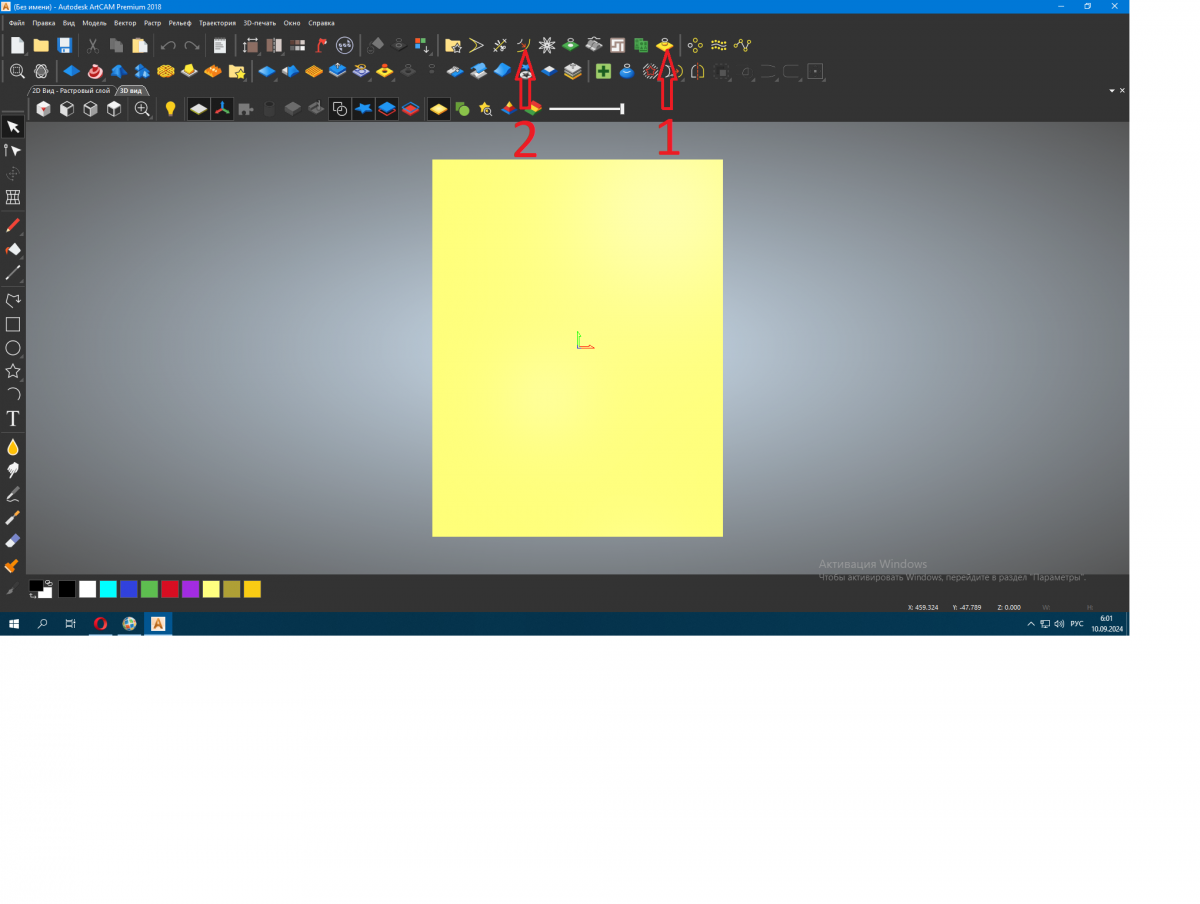Select the Text tool
Screen dimensions: 1200x904
click(x=13, y=419)
